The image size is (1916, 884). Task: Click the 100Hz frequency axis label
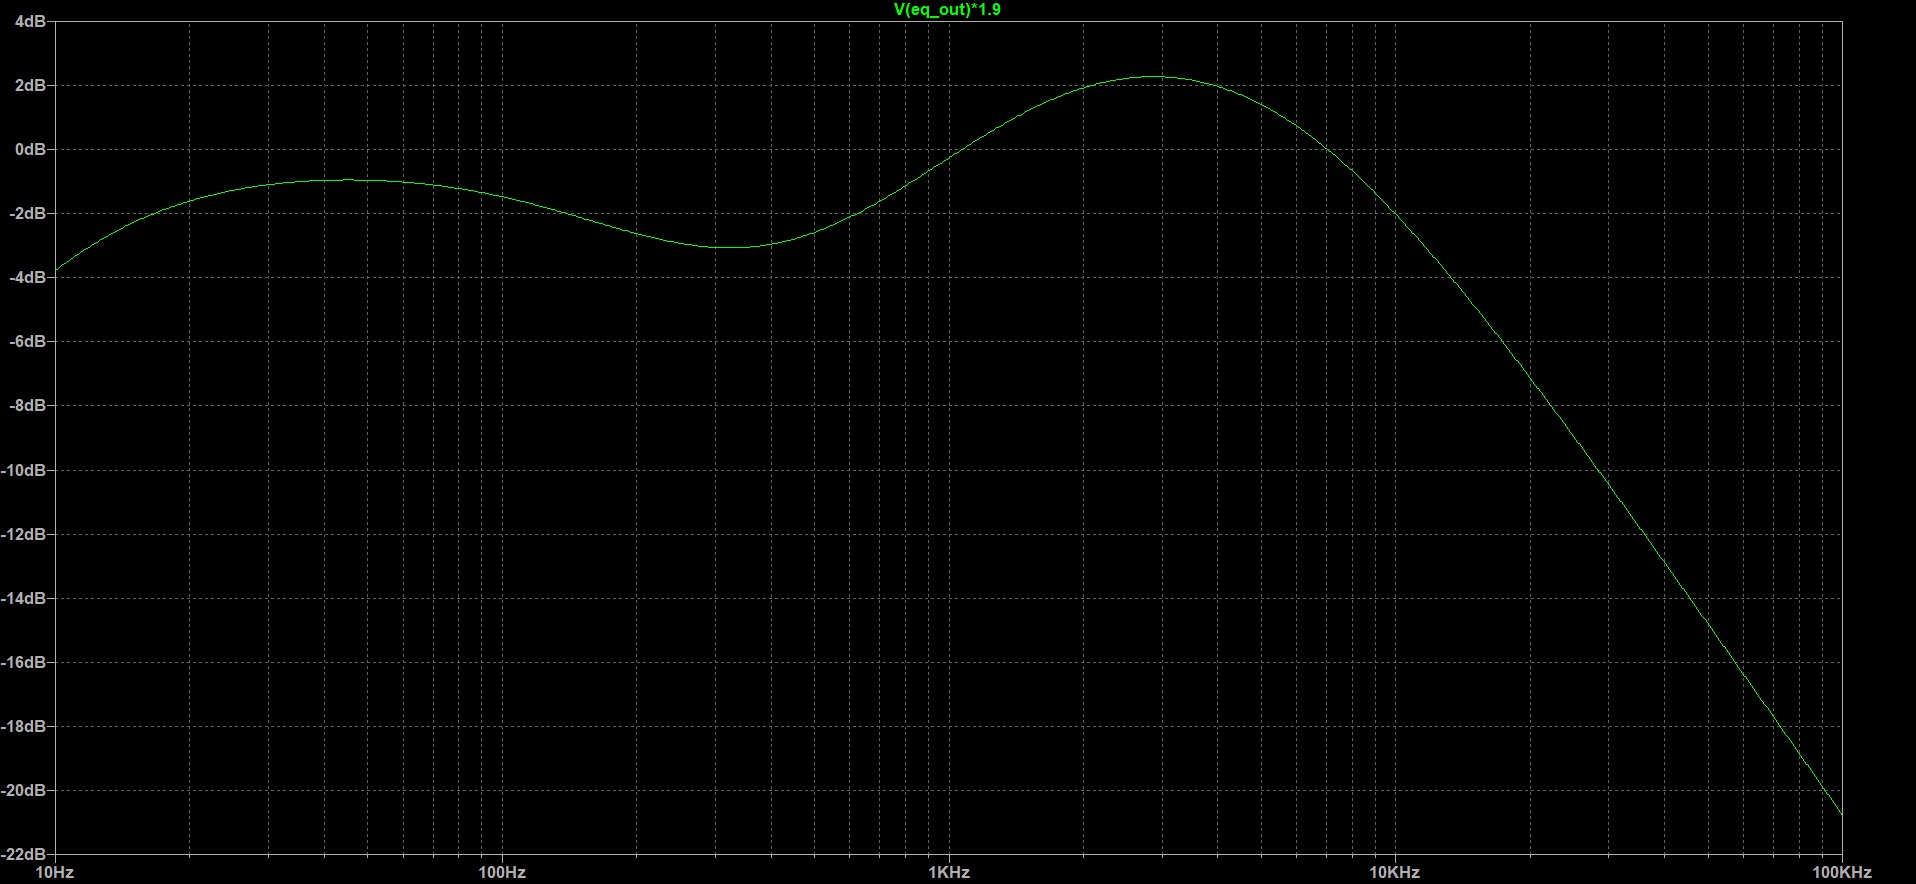(502, 872)
